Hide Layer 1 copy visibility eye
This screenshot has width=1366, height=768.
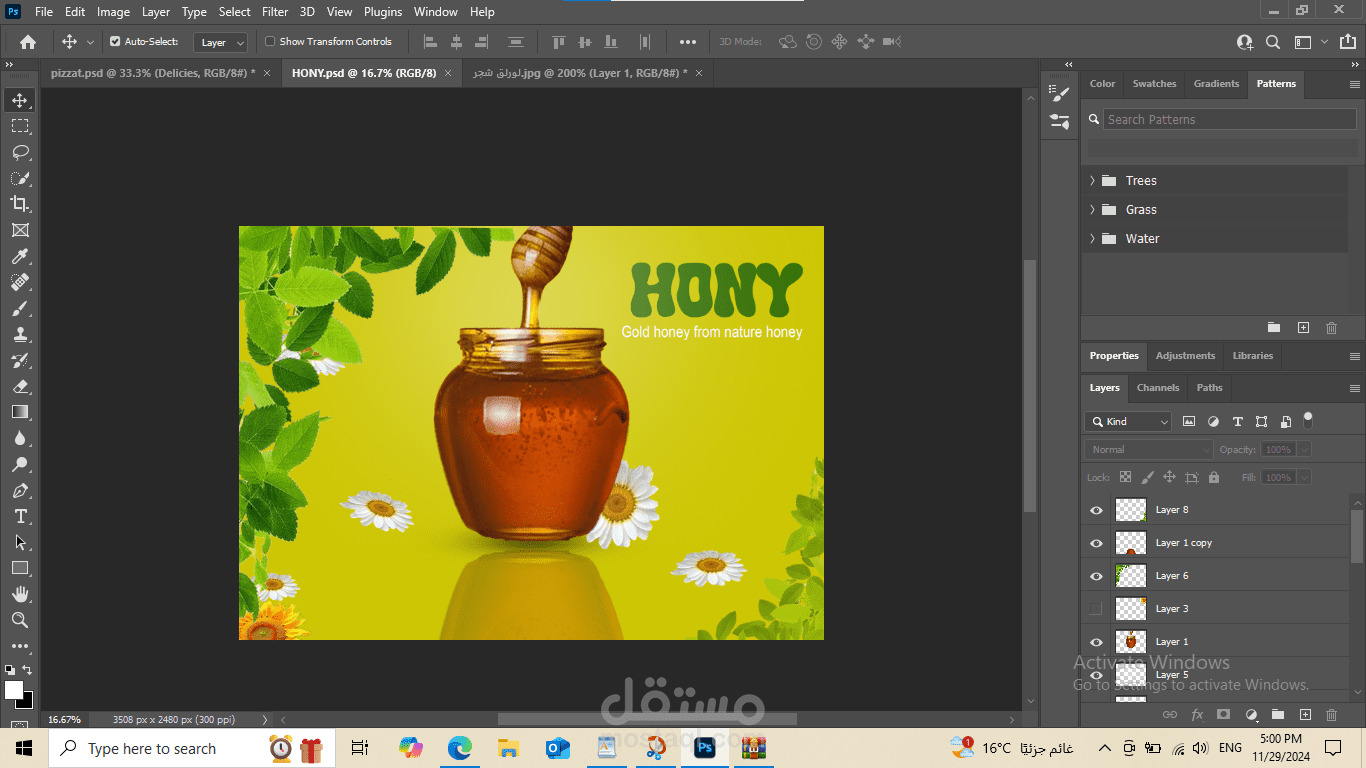tap(1096, 543)
